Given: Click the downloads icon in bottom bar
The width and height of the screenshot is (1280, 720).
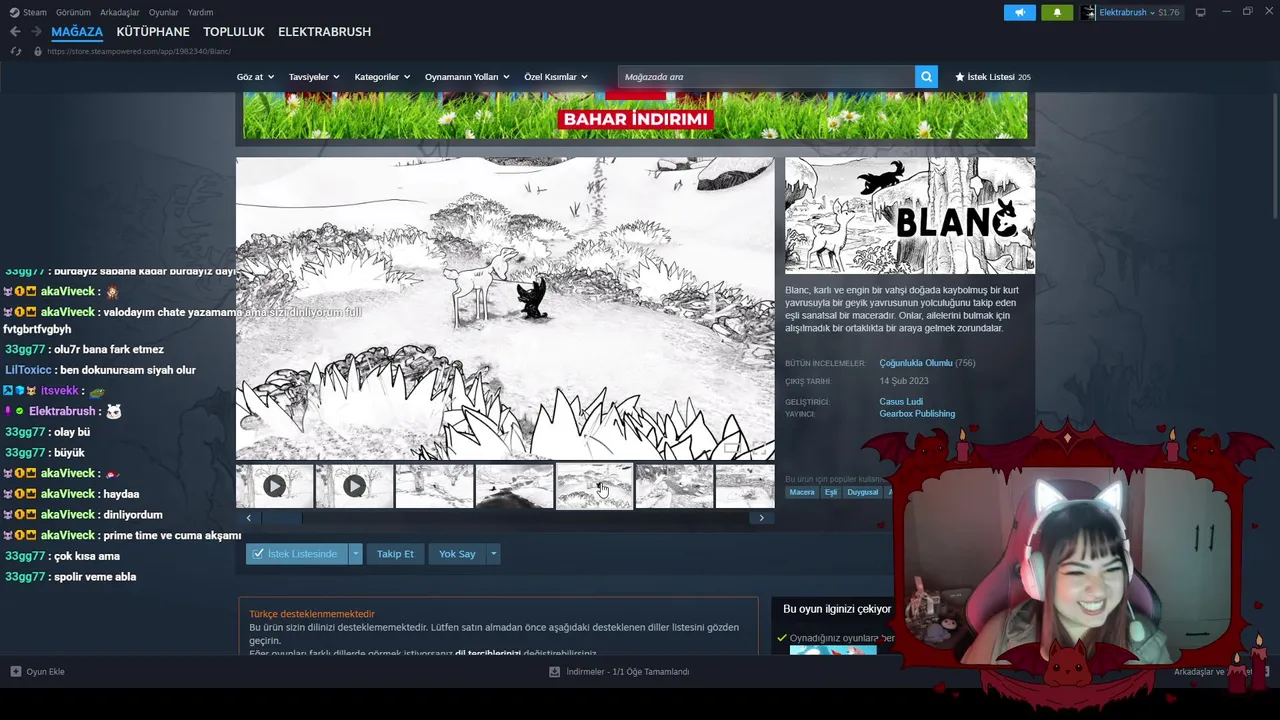Looking at the screenshot, I should coord(554,672).
